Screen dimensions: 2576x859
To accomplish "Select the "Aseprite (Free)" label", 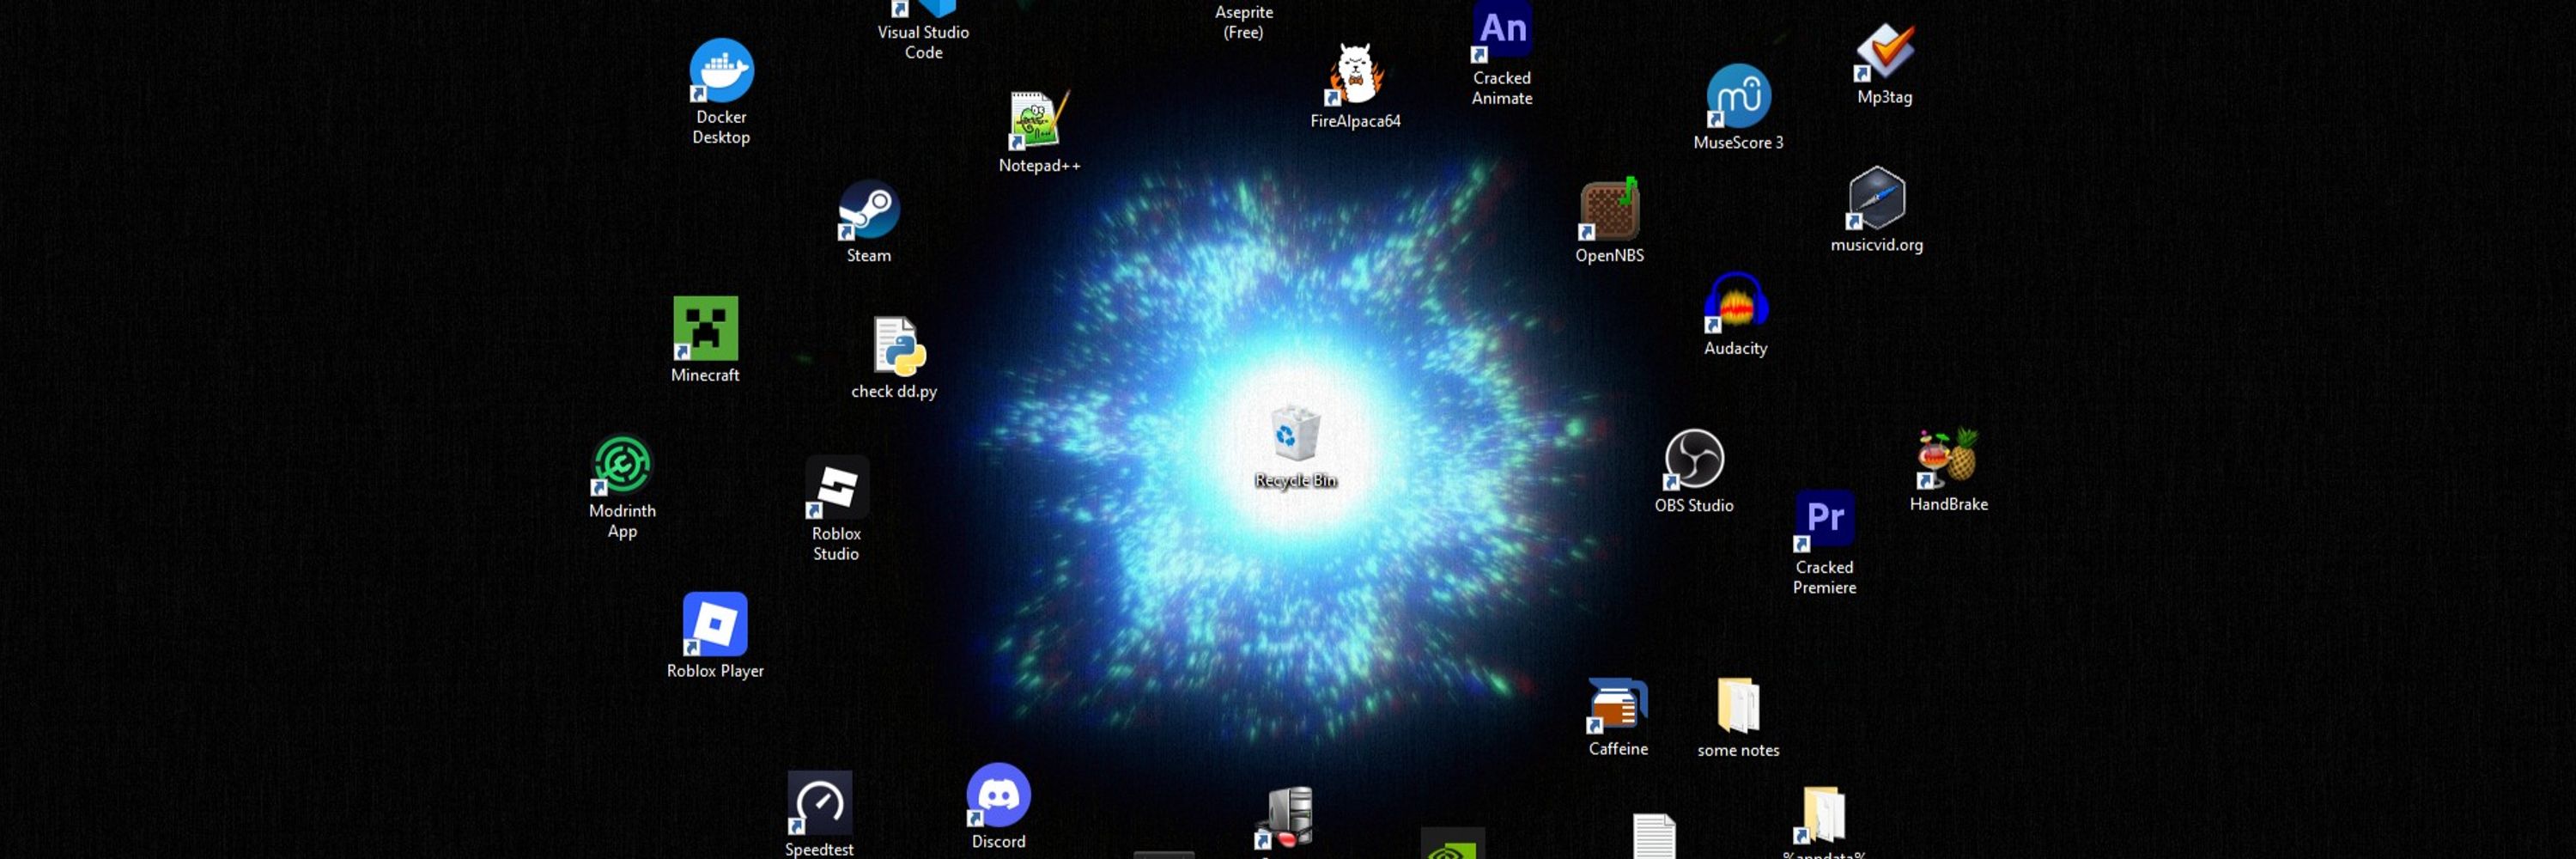I will (1244, 22).
